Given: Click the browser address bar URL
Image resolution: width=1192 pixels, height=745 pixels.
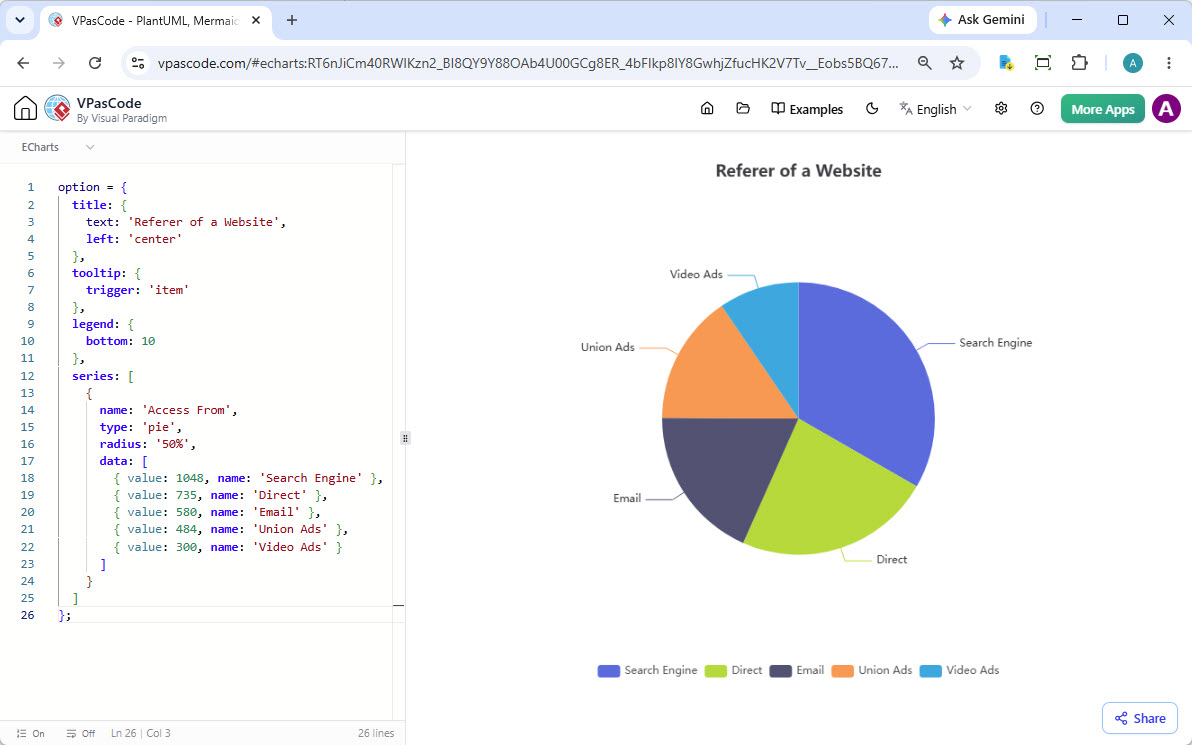Looking at the screenshot, I should pyautogui.click(x=528, y=63).
